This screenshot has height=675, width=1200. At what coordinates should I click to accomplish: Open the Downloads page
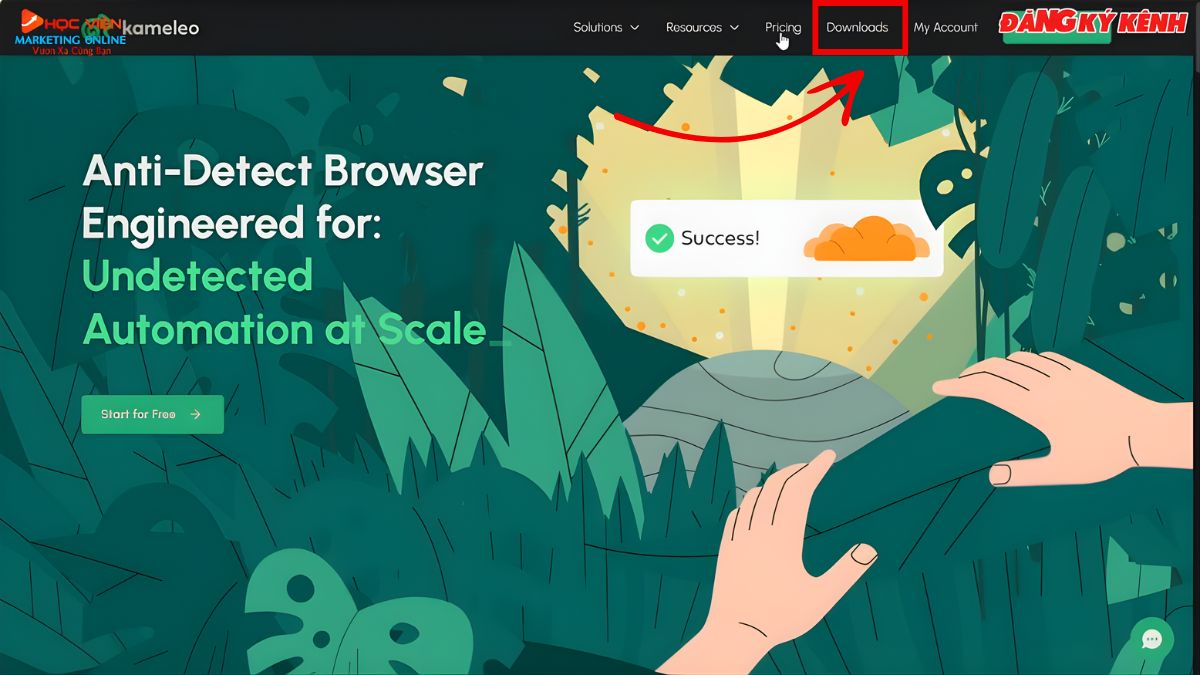coord(857,27)
